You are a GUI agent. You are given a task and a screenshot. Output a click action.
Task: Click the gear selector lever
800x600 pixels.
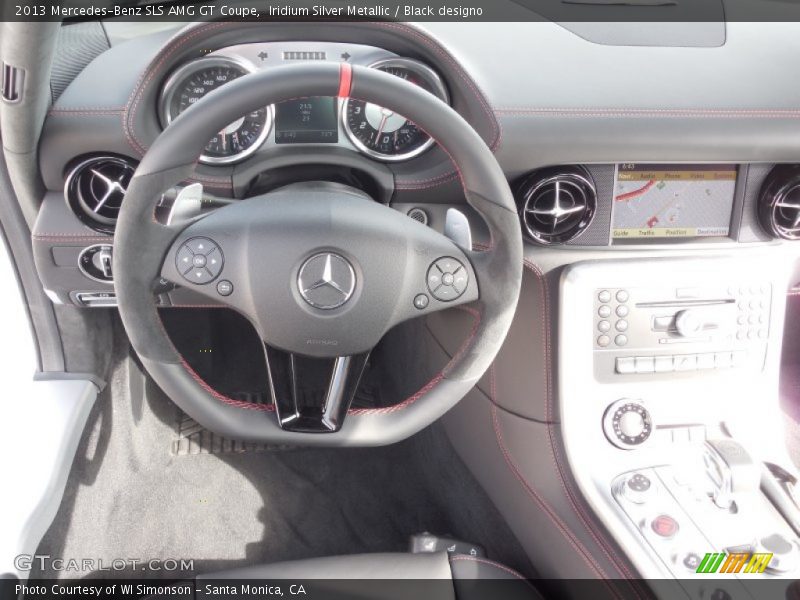click(x=730, y=469)
